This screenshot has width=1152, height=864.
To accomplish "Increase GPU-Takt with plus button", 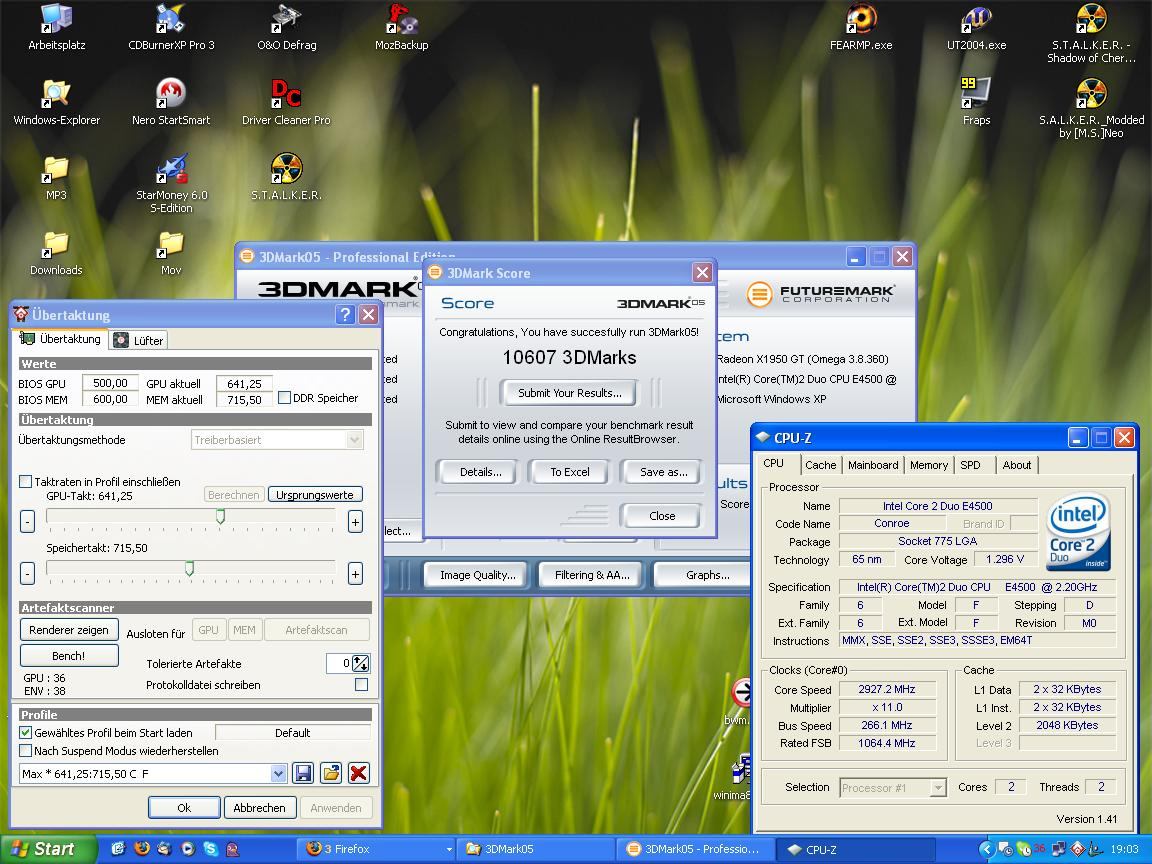I will pos(355,522).
